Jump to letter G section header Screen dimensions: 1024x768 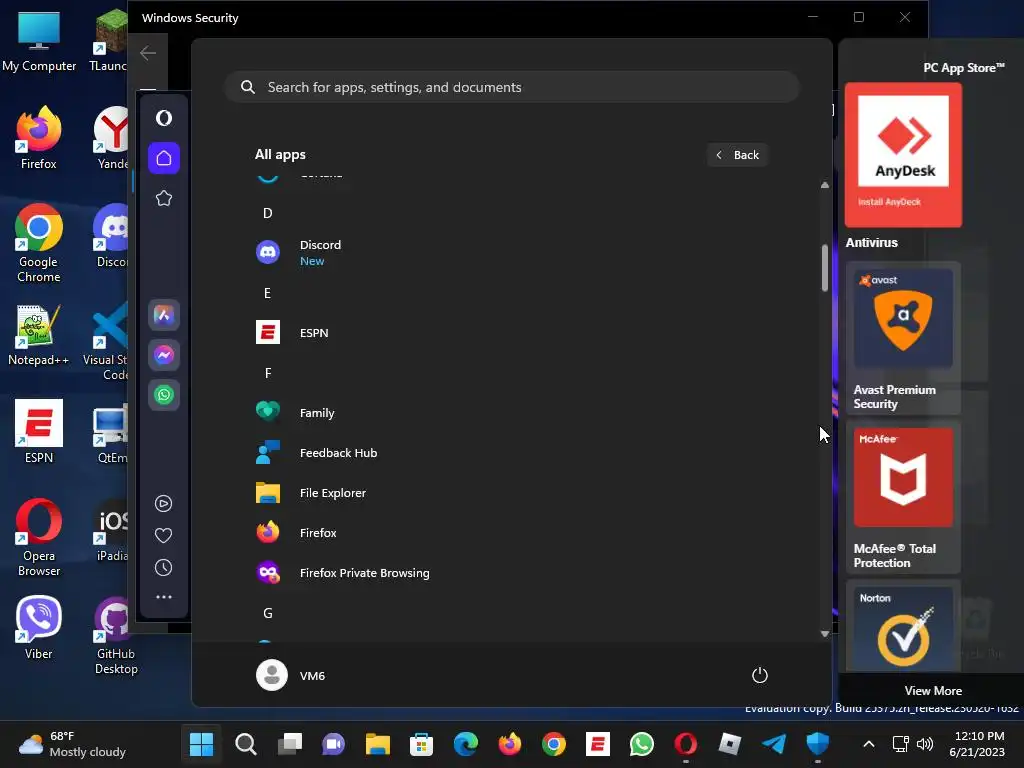point(268,613)
